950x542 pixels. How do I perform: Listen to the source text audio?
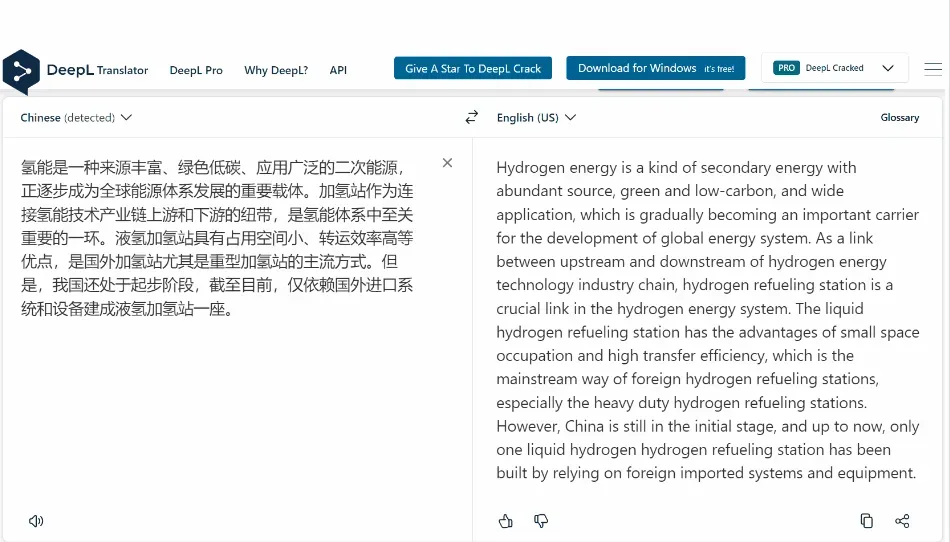click(x=36, y=521)
